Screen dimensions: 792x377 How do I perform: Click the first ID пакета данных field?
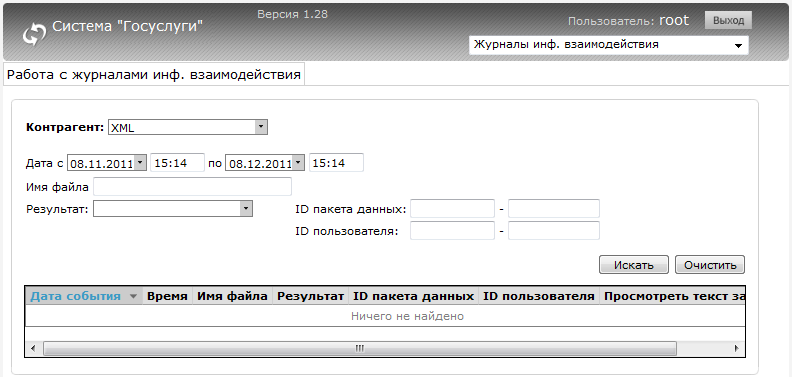tap(453, 209)
